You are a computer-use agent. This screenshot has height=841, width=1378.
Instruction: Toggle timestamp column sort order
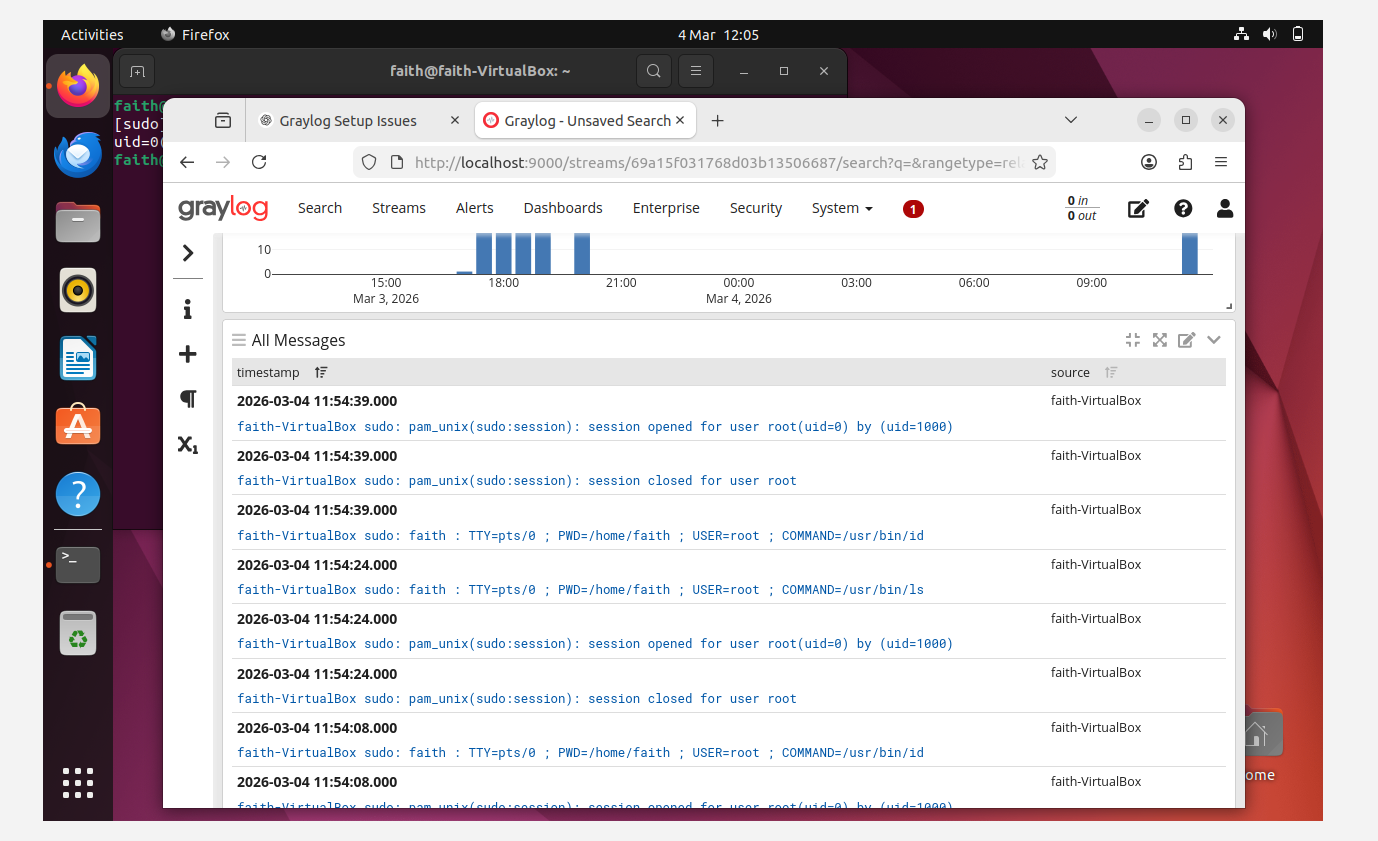click(x=321, y=372)
